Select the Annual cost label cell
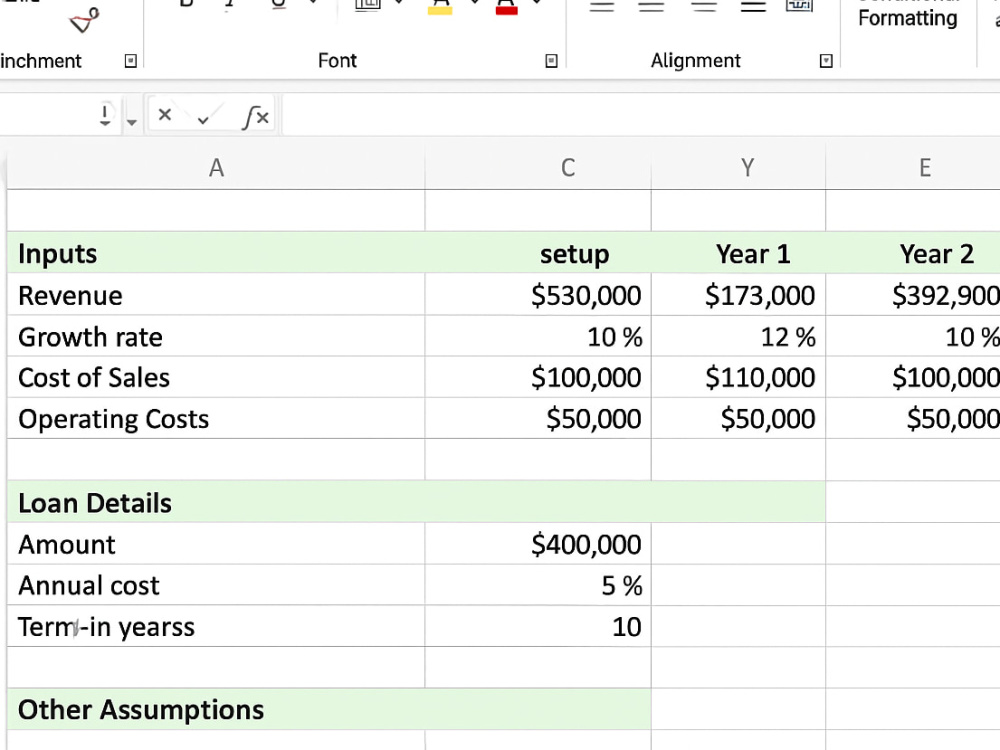 tap(216, 585)
